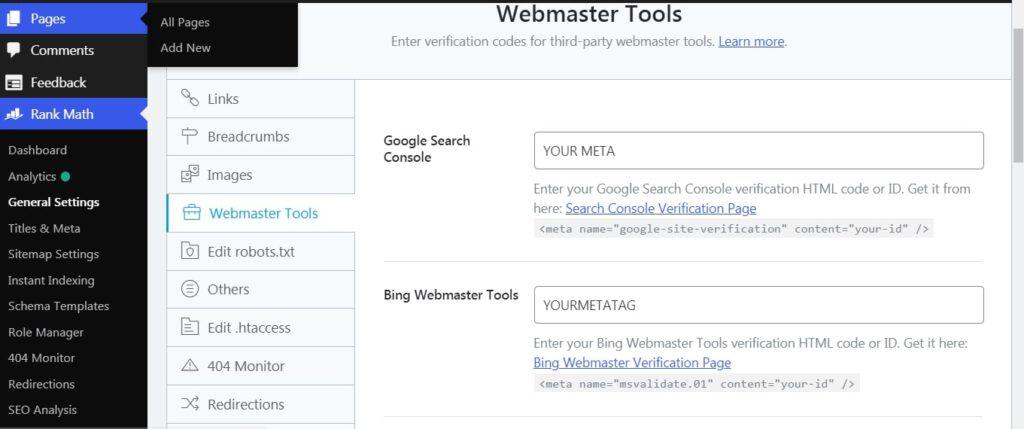The height and width of the screenshot is (429, 1024).
Task: Click the green Analytics status dot
Action: [65, 176]
